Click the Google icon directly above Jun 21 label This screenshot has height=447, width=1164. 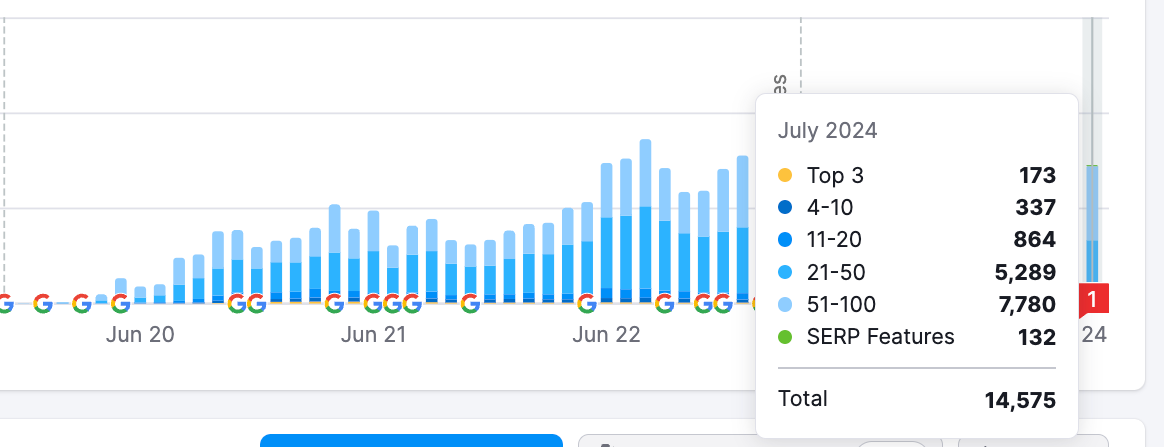(373, 303)
